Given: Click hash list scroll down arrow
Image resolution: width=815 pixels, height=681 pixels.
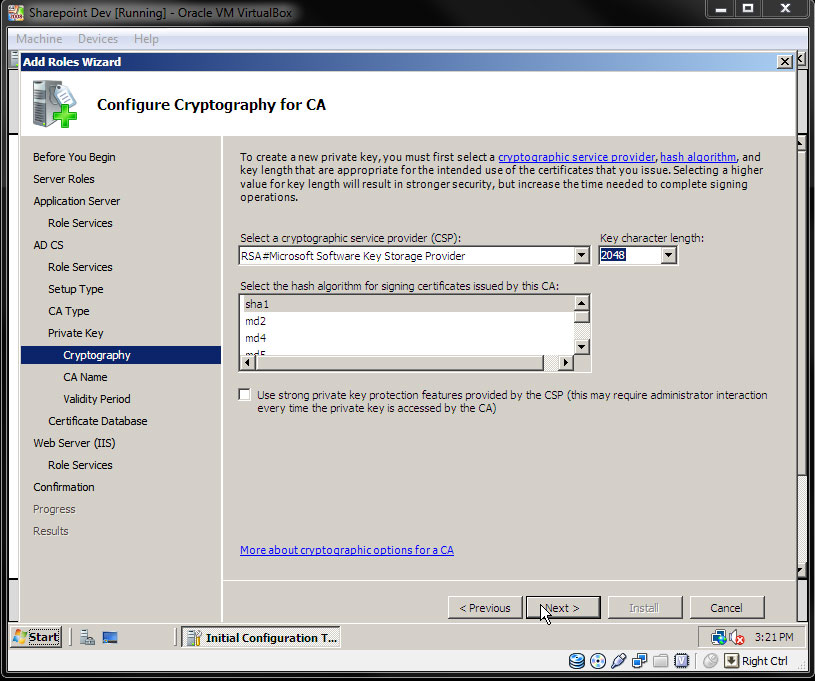Looking at the screenshot, I should click(x=582, y=346).
